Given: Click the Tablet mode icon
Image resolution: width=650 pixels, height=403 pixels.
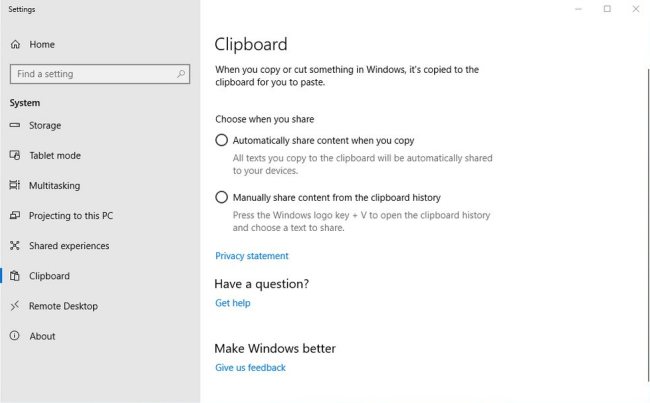Looking at the screenshot, I should tap(15, 155).
